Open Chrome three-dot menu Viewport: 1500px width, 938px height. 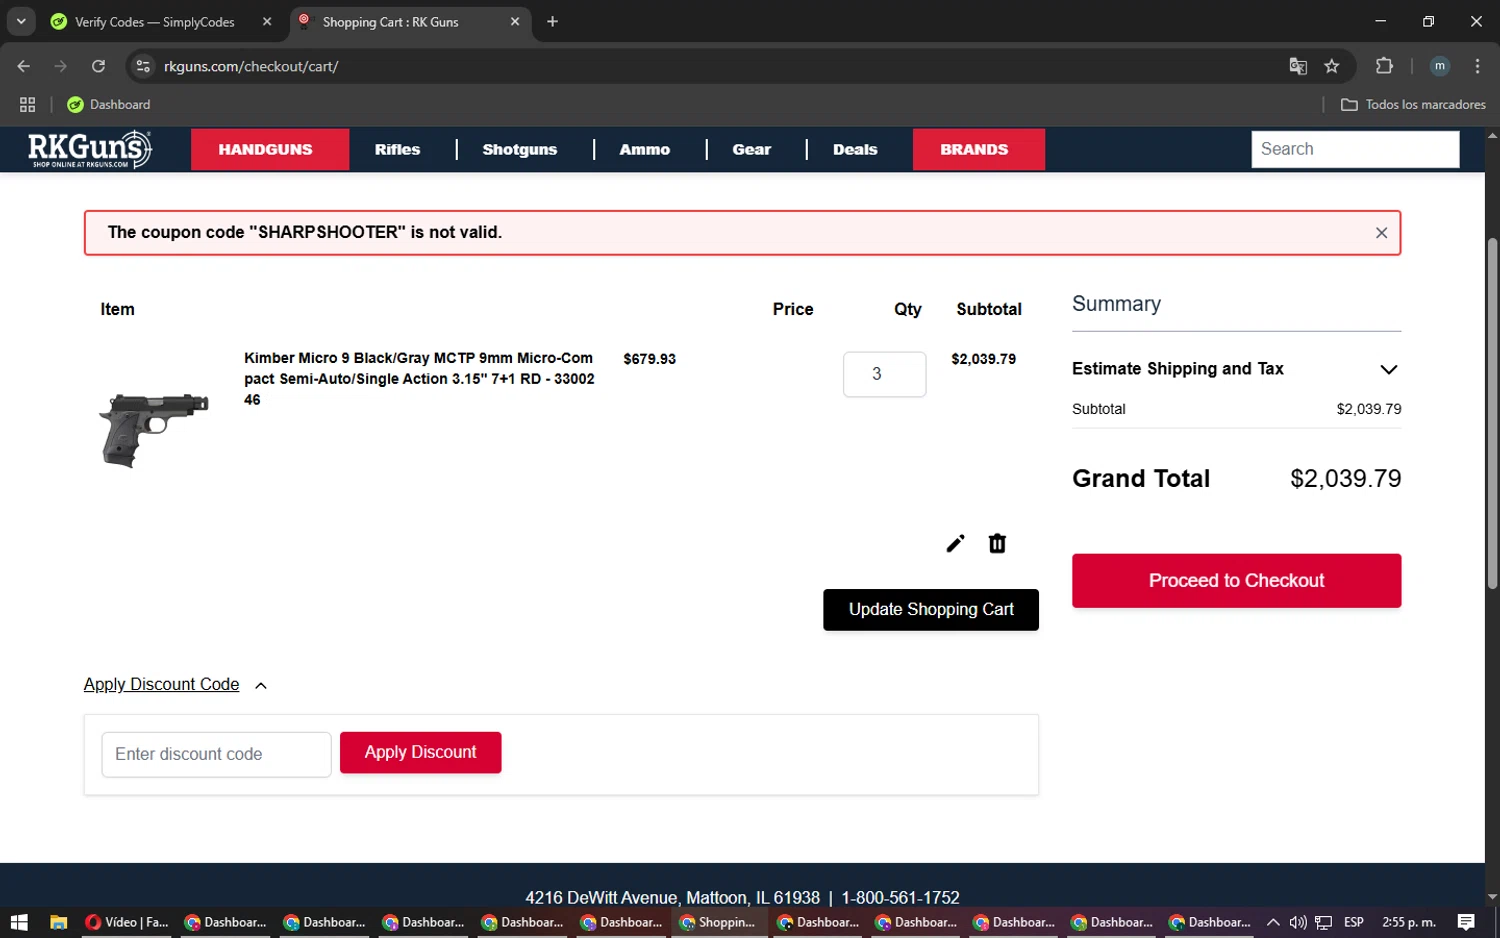click(x=1477, y=66)
